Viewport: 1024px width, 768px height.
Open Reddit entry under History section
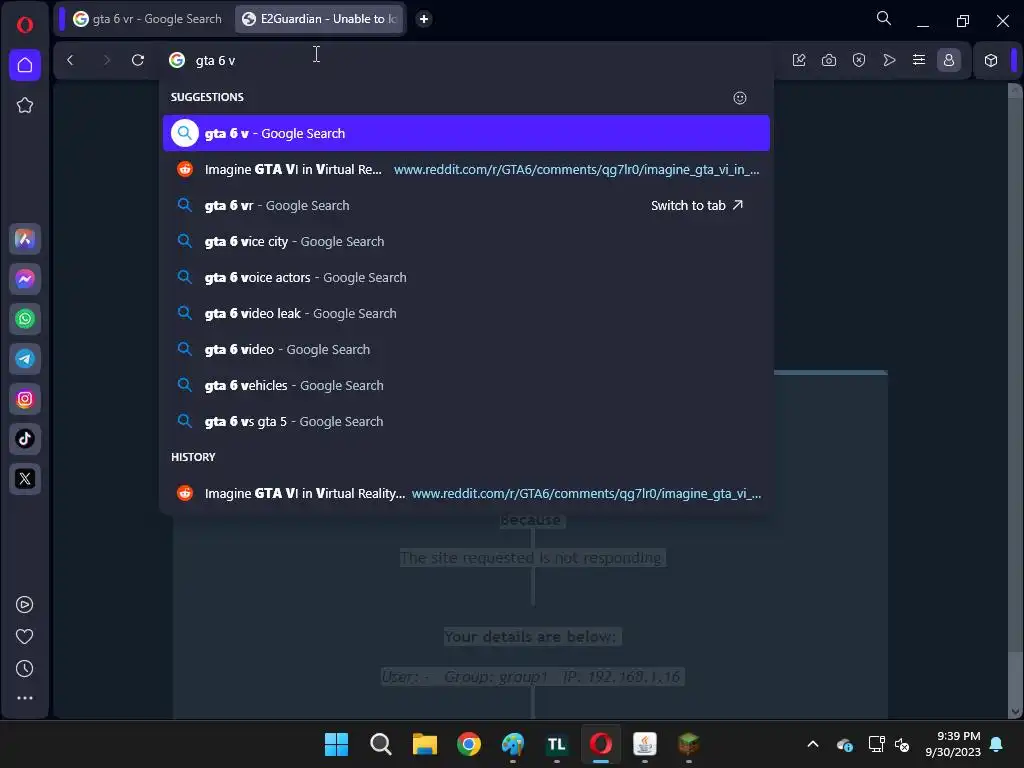466,493
